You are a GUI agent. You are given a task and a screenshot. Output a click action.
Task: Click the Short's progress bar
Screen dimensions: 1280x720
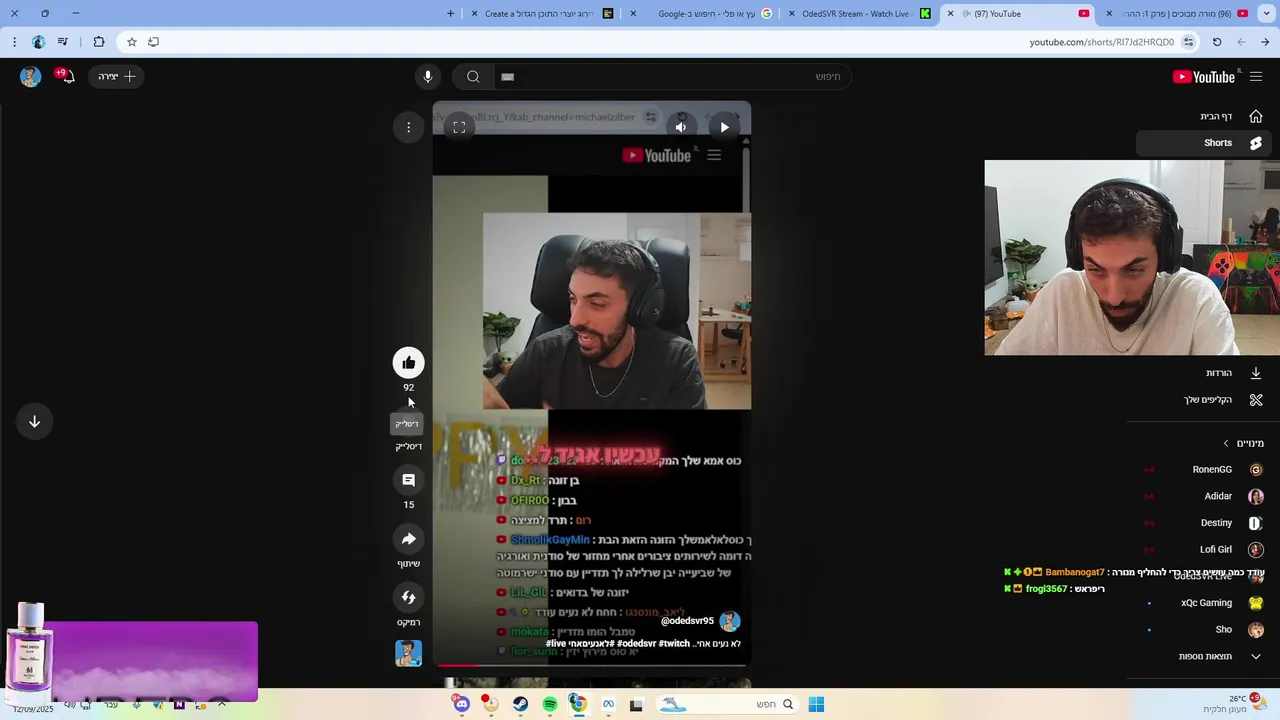[x=592, y=665]
